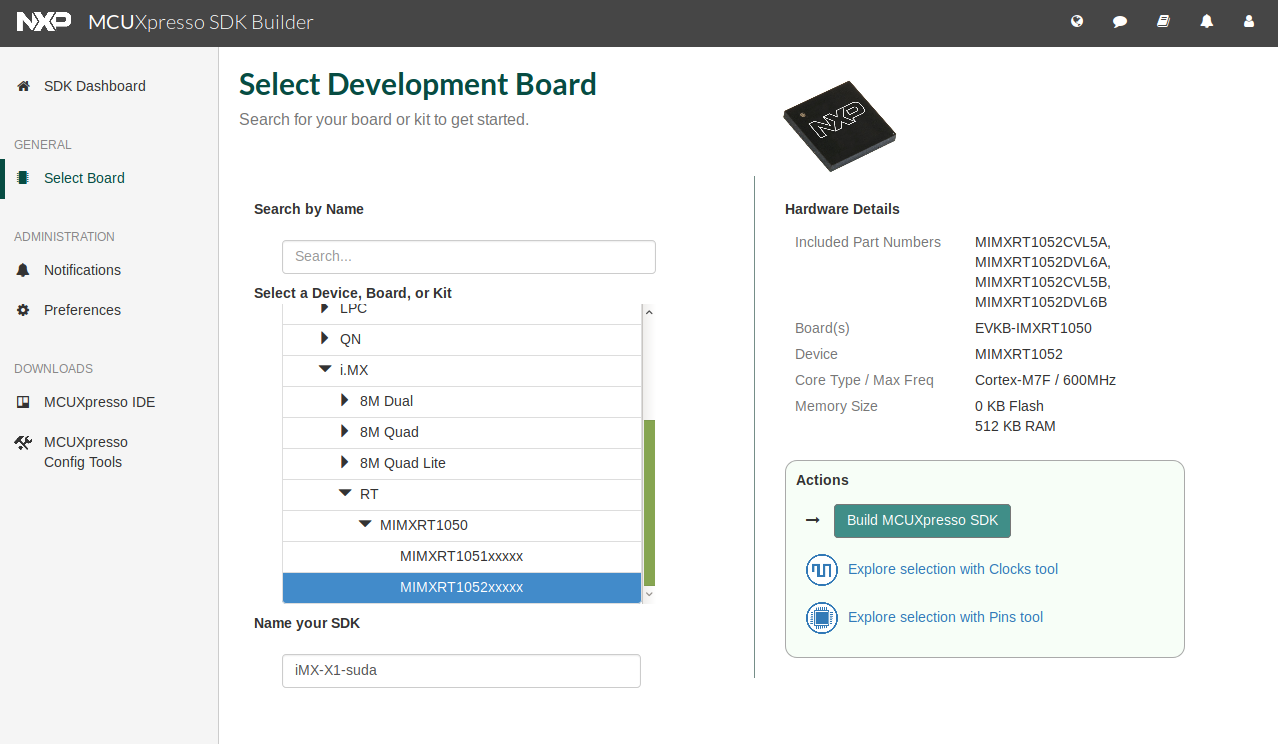This screenshot has height=744, width=1278.
Task: Click the NXP logo in header
Action: pos(44,21)
